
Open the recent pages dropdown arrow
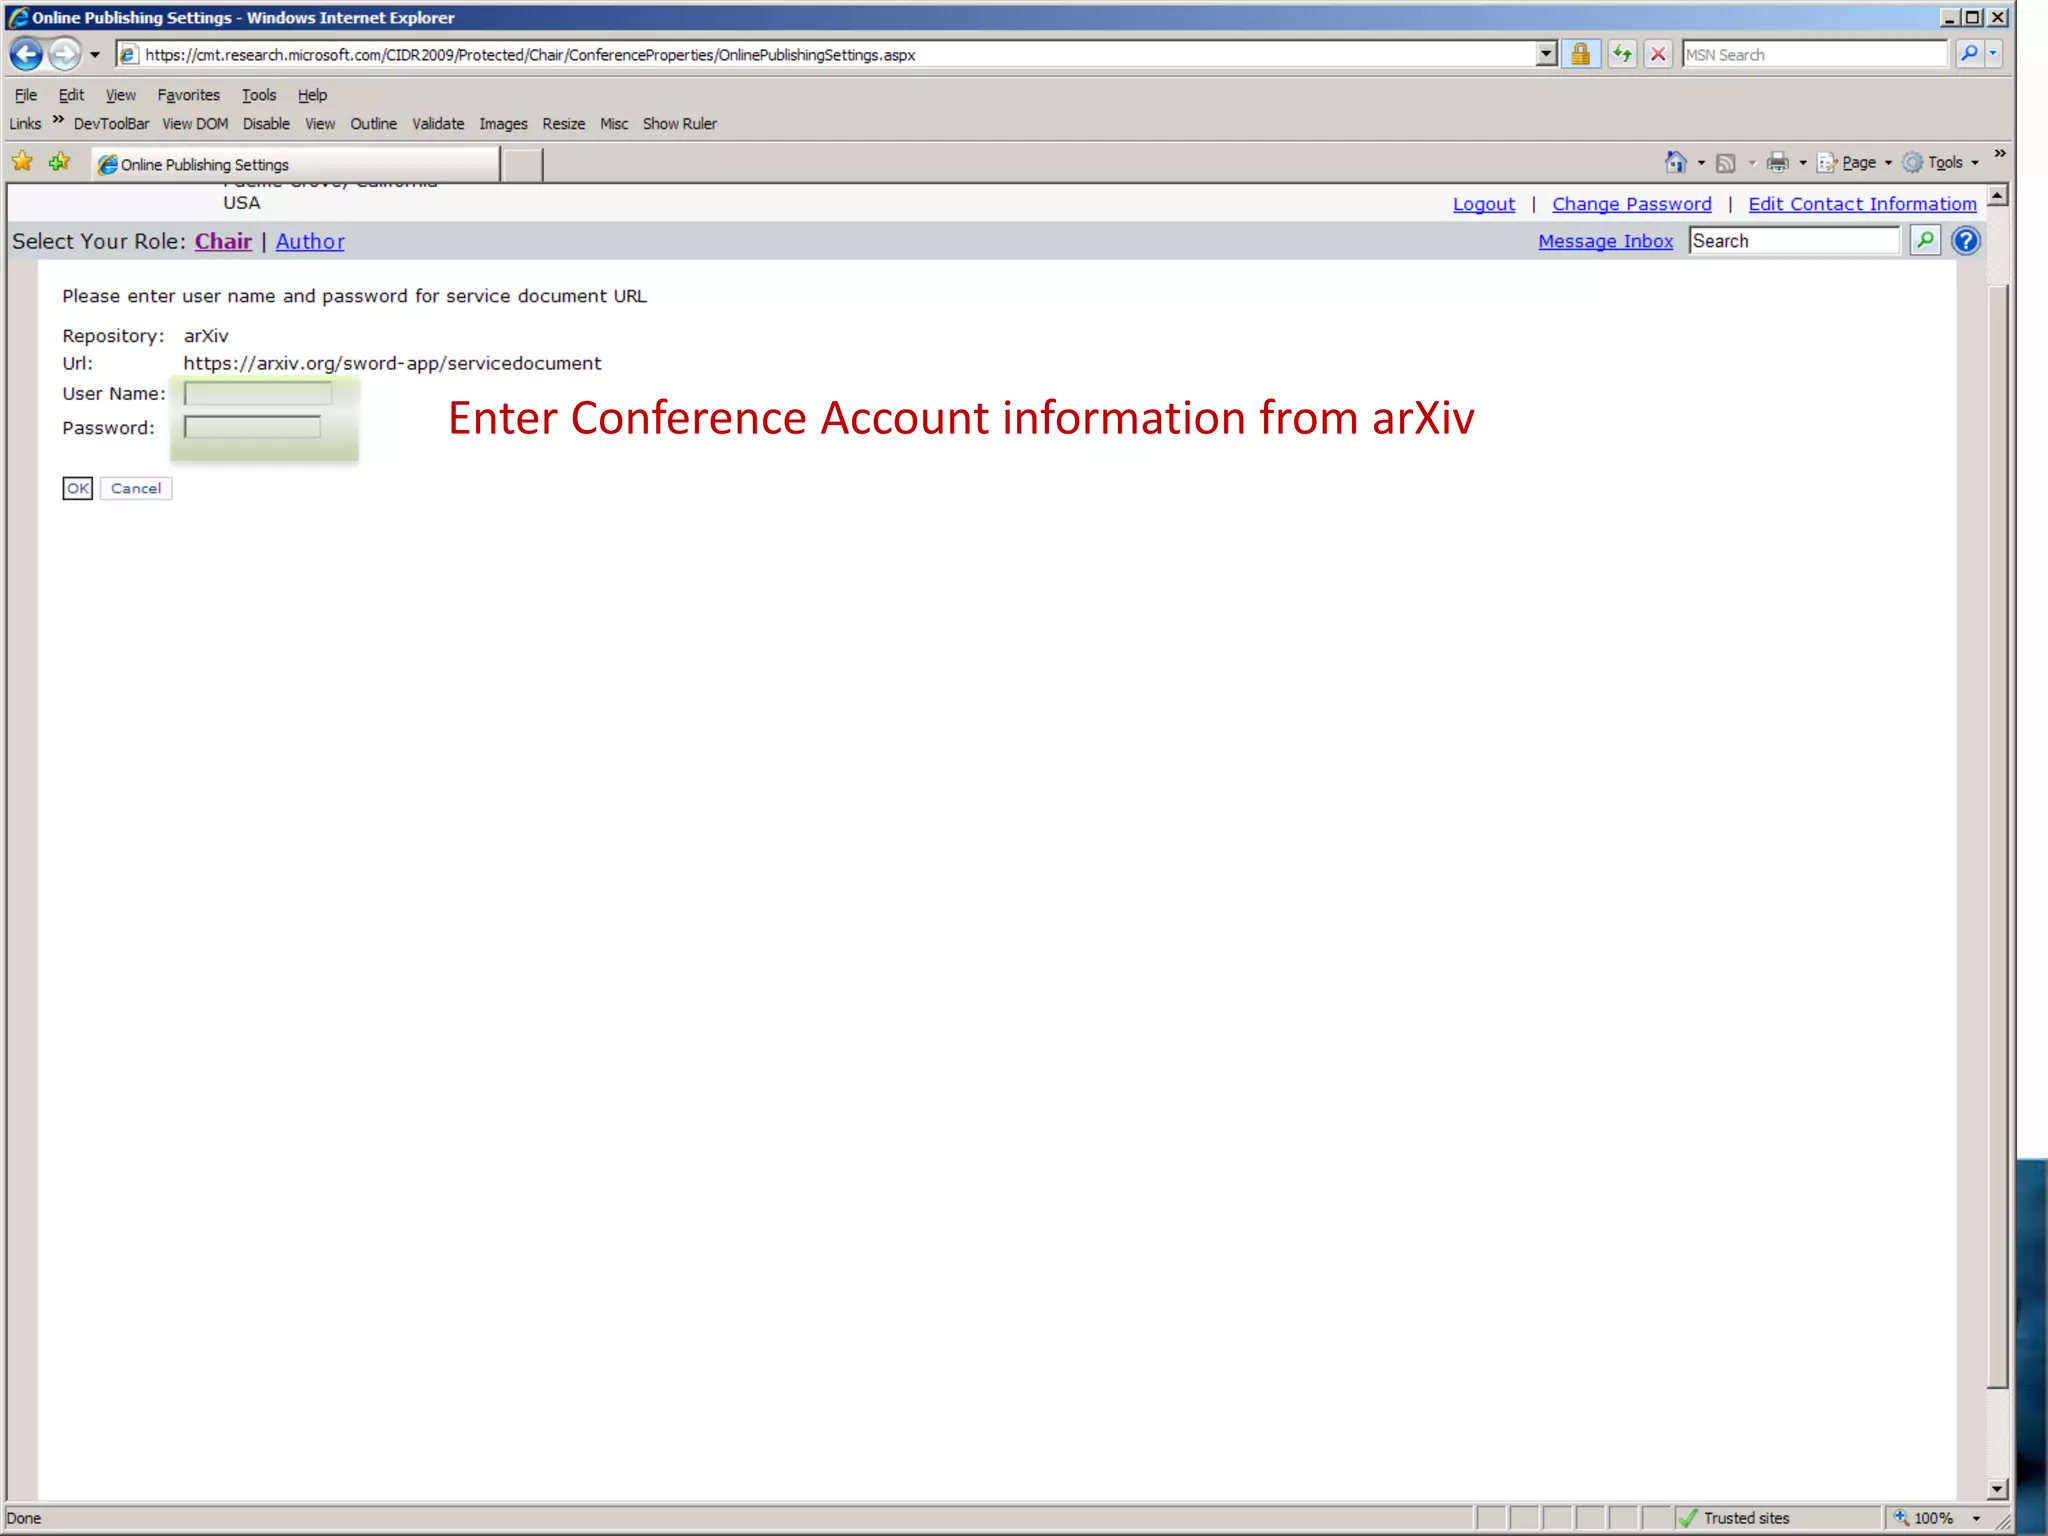[95, 54]
